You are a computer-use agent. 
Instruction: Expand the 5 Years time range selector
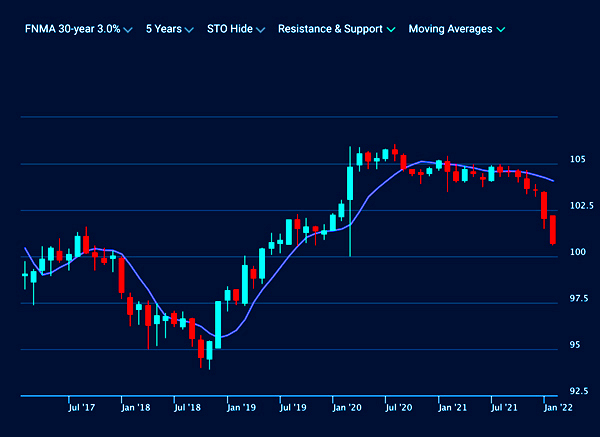pos(163,29)
